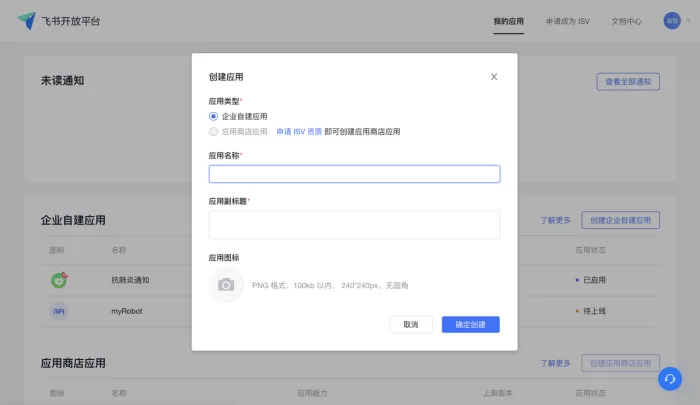Click the 创建应用商店应用 button
Screen dimensions: 700x405
[621, 363]
